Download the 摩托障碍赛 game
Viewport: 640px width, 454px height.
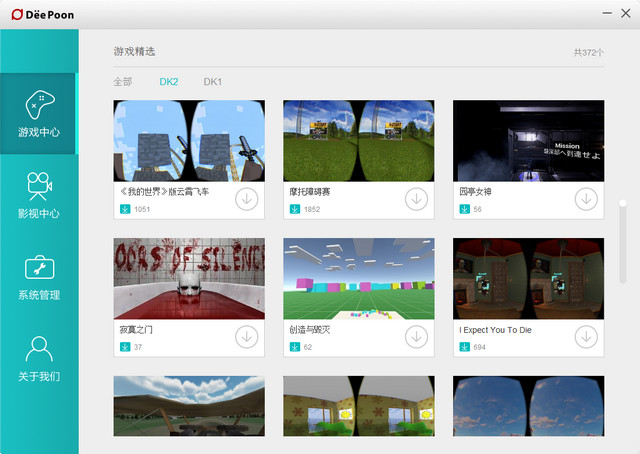pos(417,199)
